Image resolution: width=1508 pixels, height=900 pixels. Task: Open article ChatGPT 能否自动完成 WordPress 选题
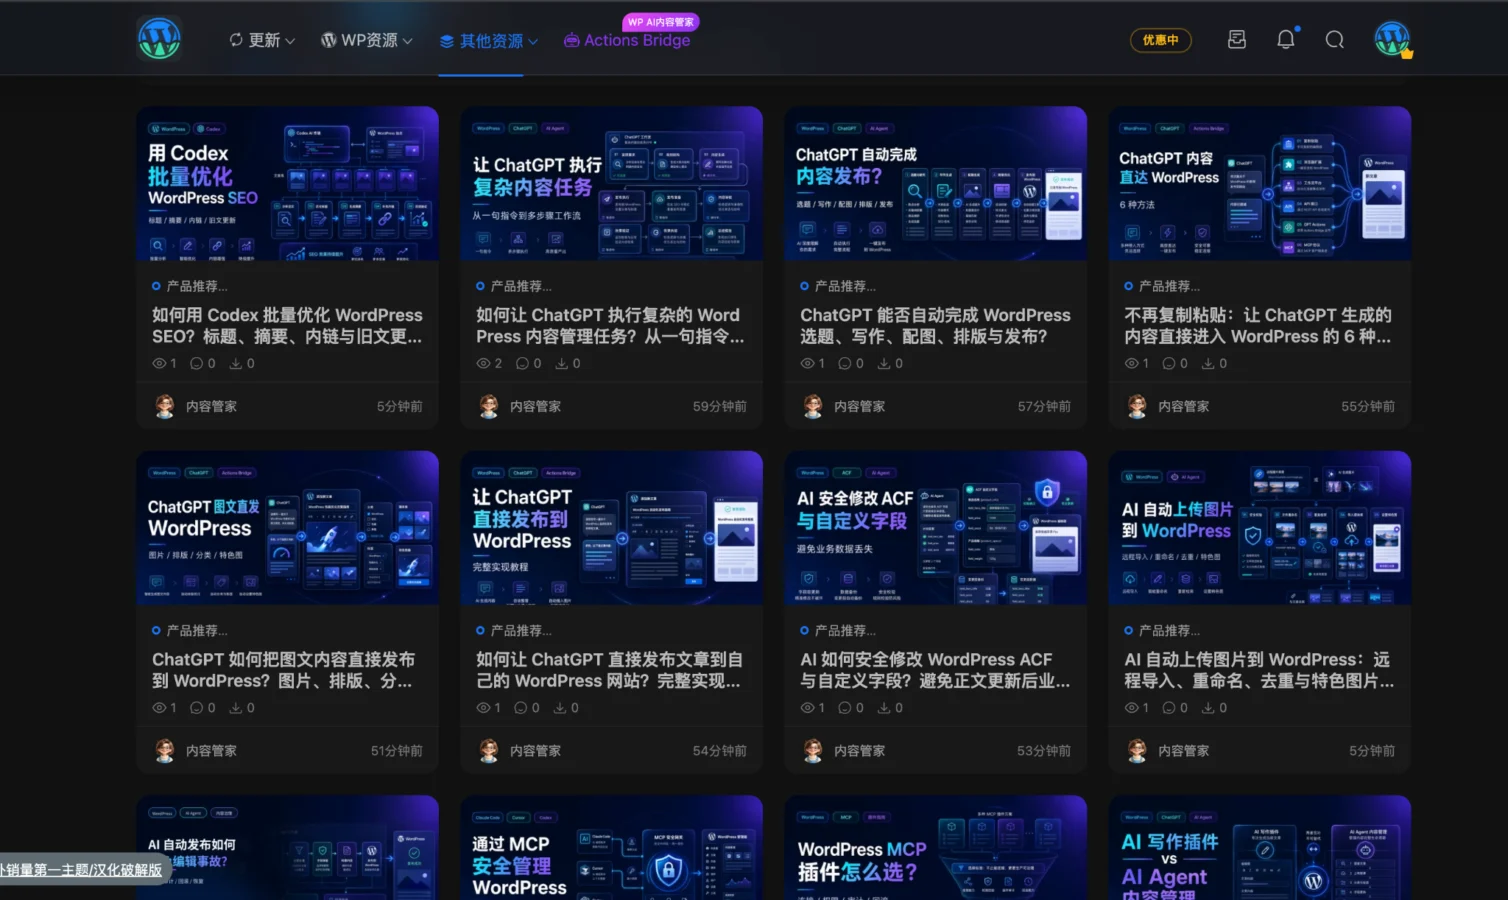point(935,326)
